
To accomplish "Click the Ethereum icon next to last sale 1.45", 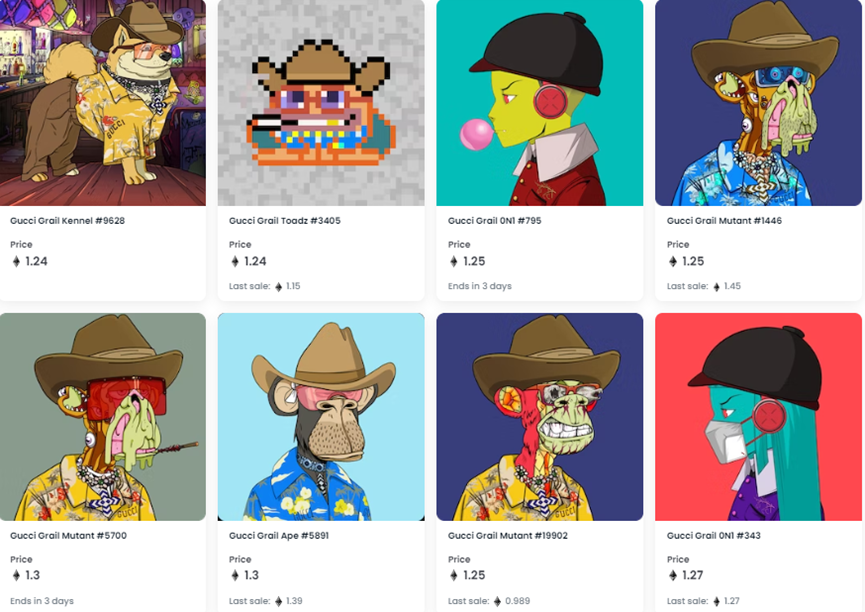I will pos(717,287).
